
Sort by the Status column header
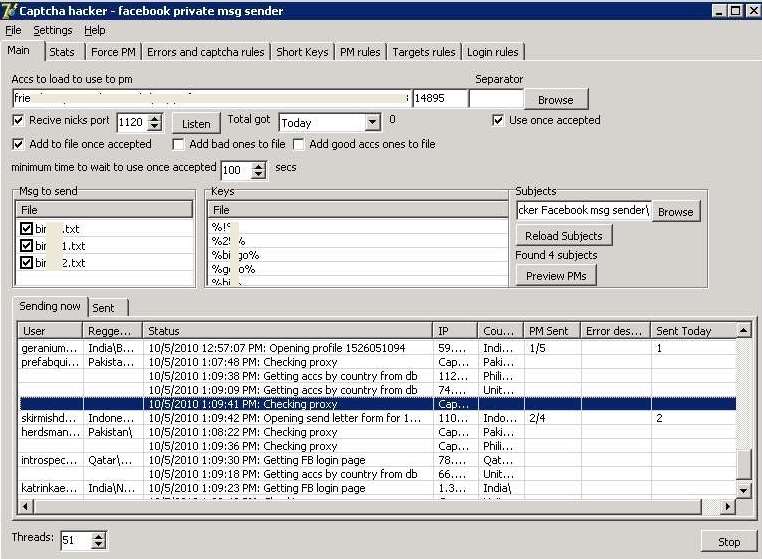point(287,331)
